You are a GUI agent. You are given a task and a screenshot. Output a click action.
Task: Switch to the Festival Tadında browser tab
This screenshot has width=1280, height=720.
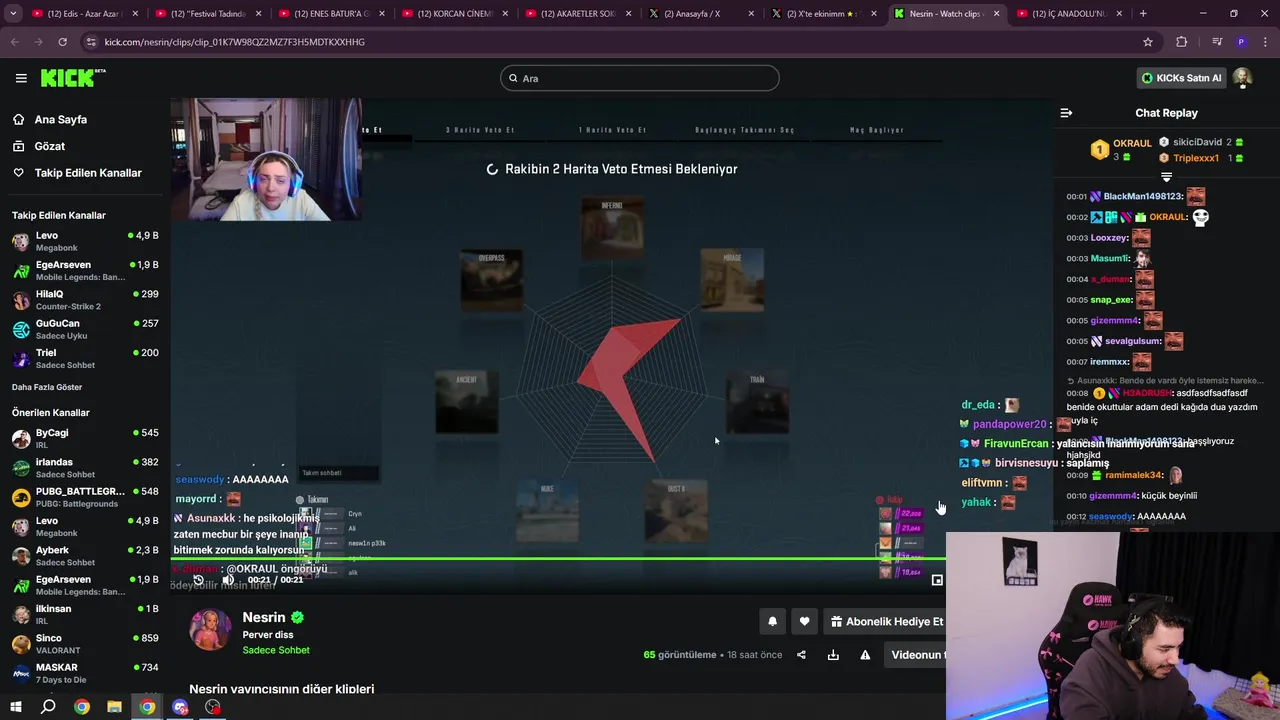[207, 14]
